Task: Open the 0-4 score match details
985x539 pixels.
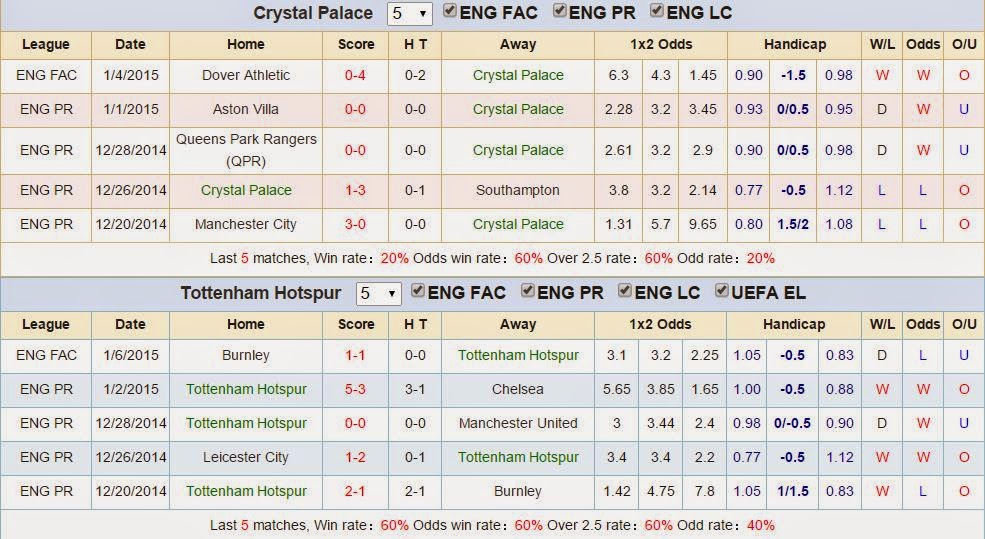Action: (355, 75)
